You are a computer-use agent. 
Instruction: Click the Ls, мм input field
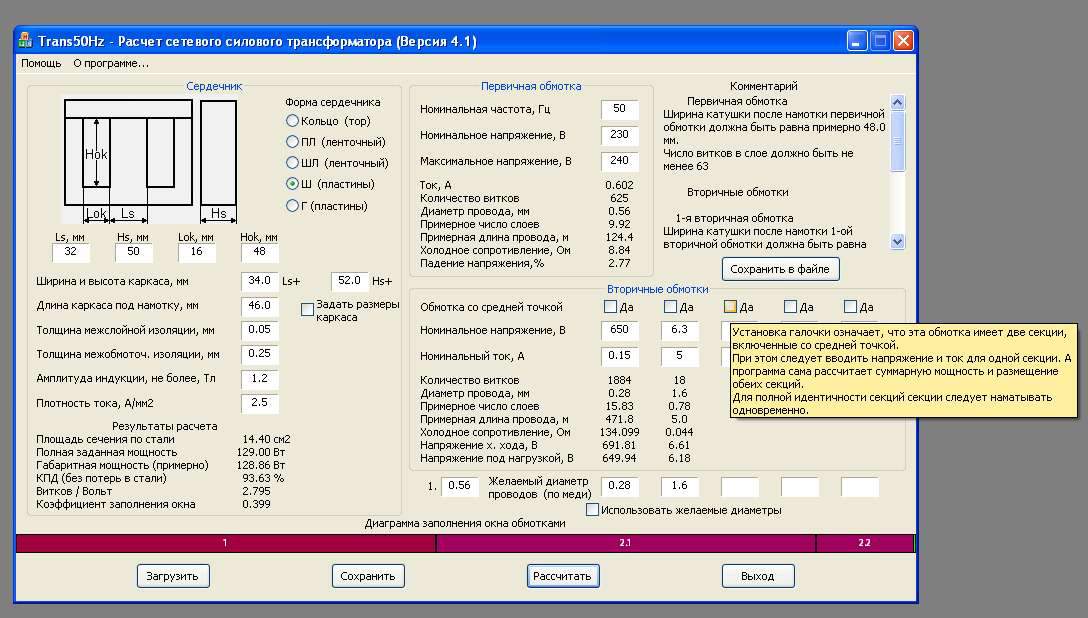[x=71, y=253]
